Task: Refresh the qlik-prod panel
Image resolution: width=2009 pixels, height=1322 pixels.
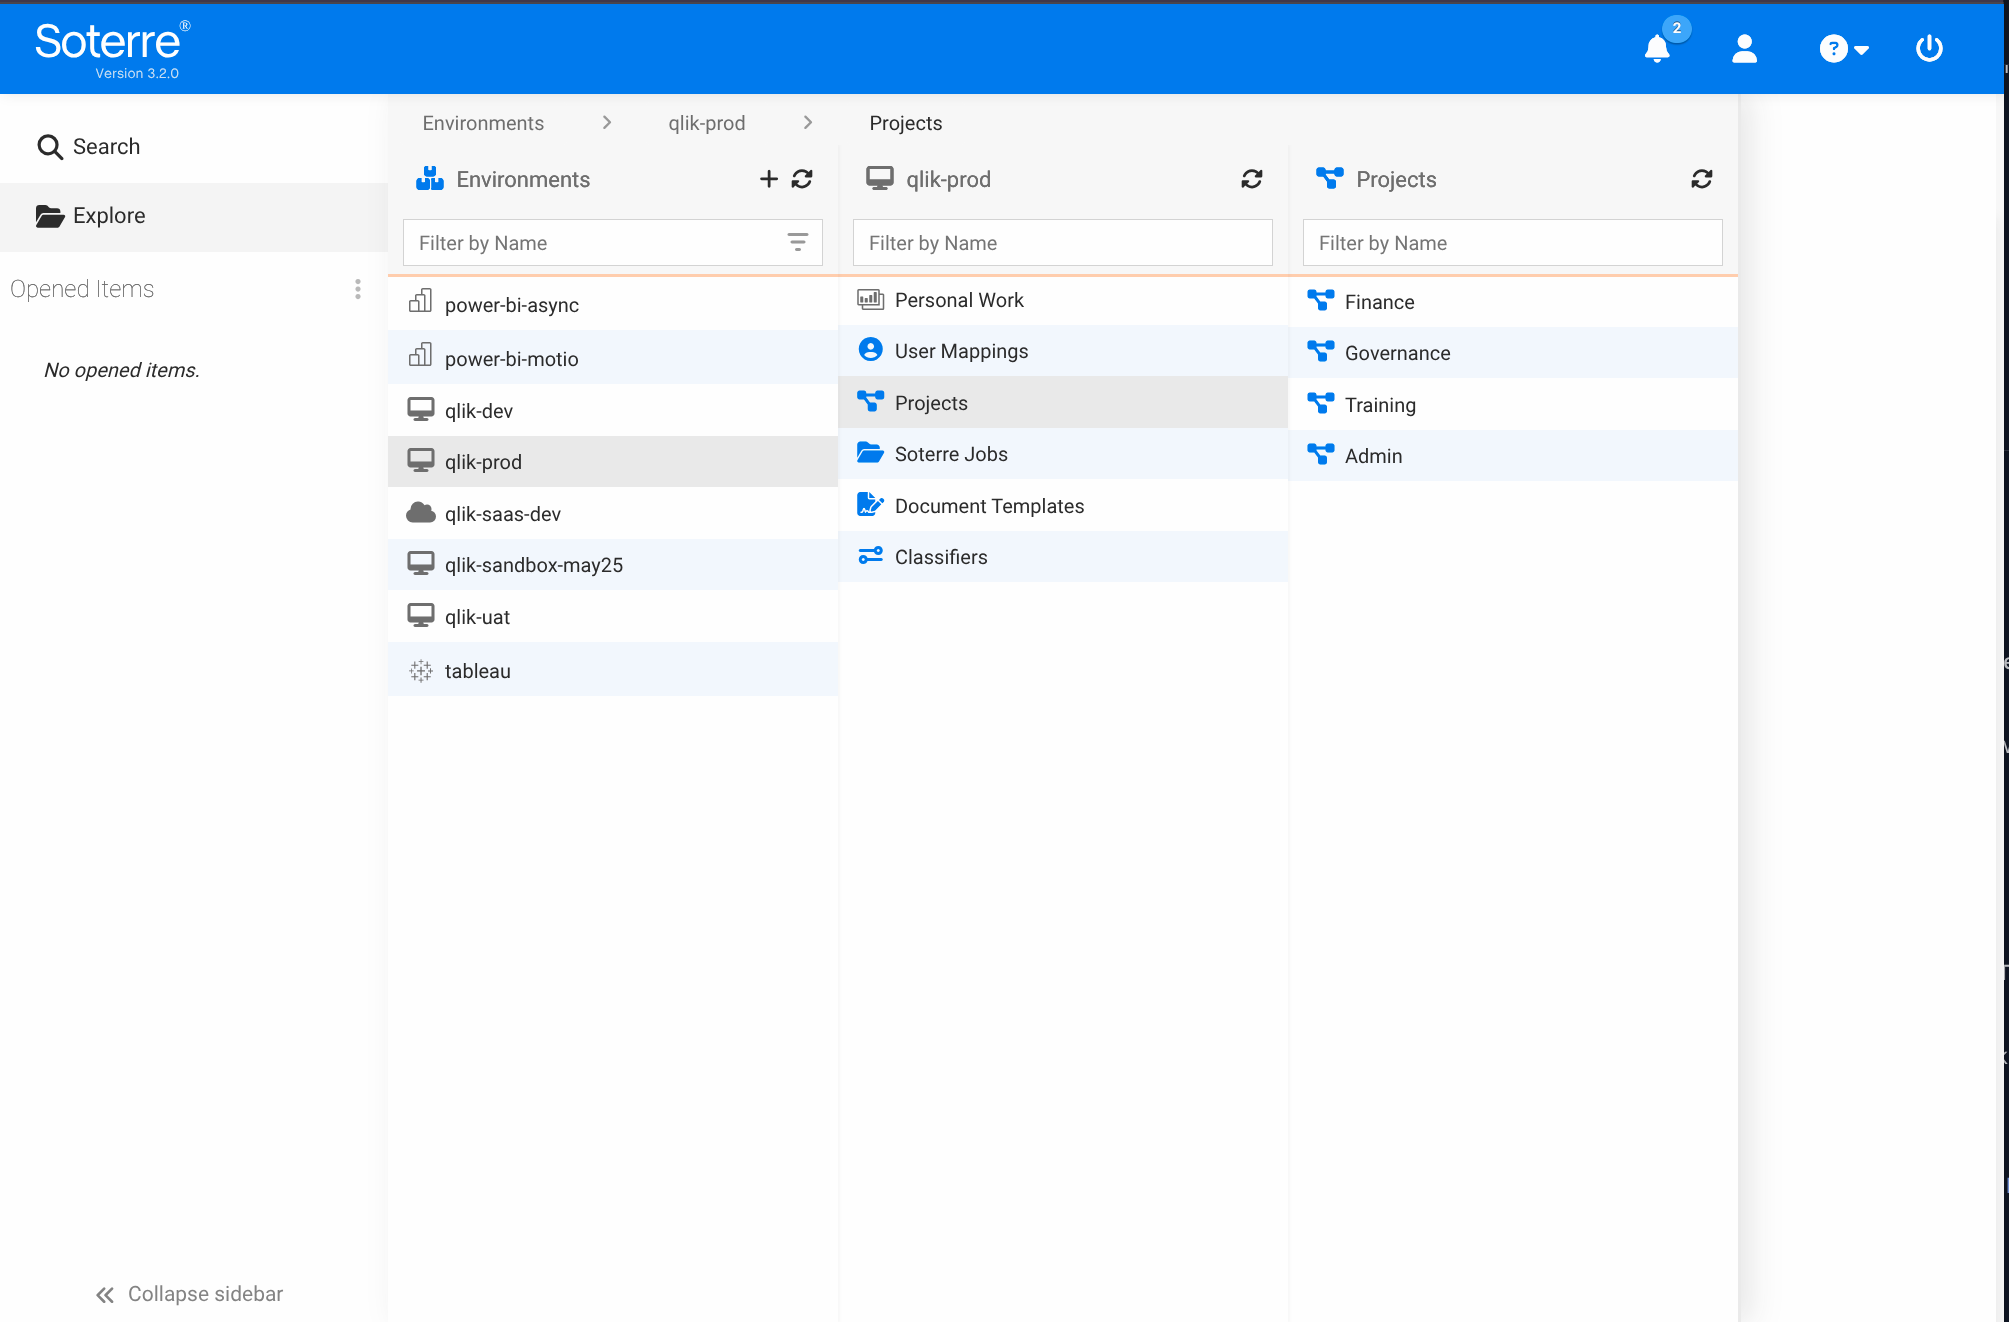Action: point(1251,179)
